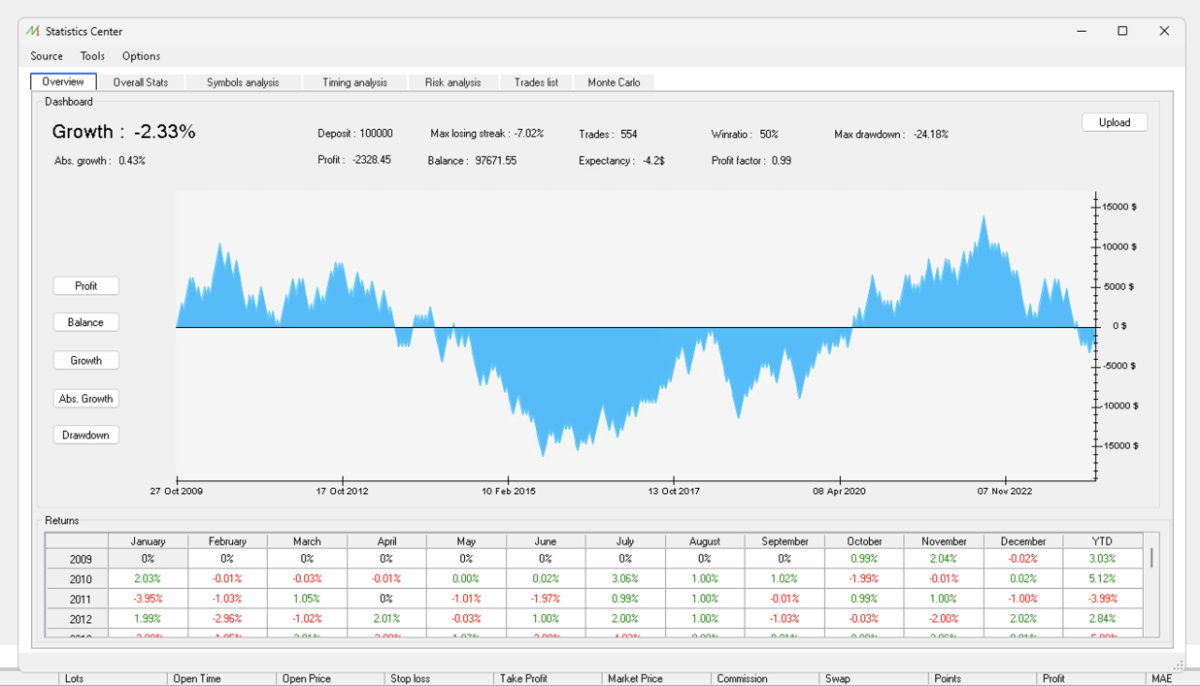Open the Trades list tab

pyautogui.click(x=536, y=82)
